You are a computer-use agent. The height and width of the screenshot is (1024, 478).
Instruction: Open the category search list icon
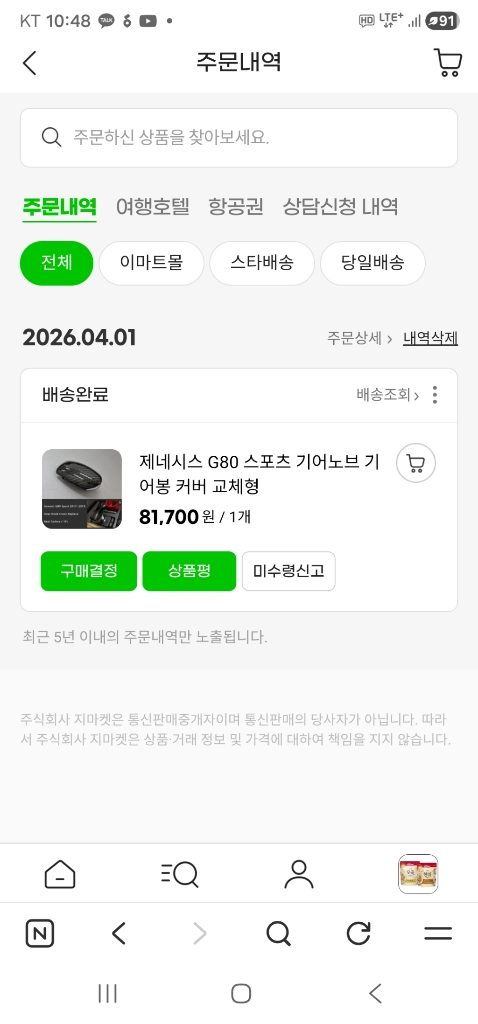point(179,874)
